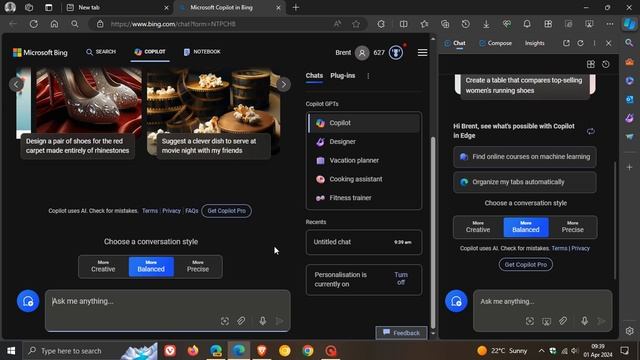This screenshot has width=640, height=360.
Task: Select More Creative style in sidebar
Action: tap(478, 227)
